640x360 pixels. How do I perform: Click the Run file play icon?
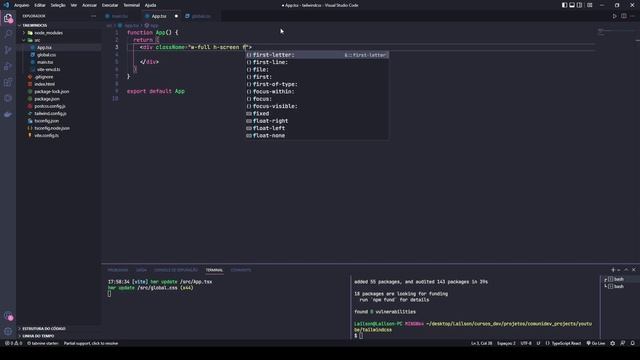click(x=614, y=16)
